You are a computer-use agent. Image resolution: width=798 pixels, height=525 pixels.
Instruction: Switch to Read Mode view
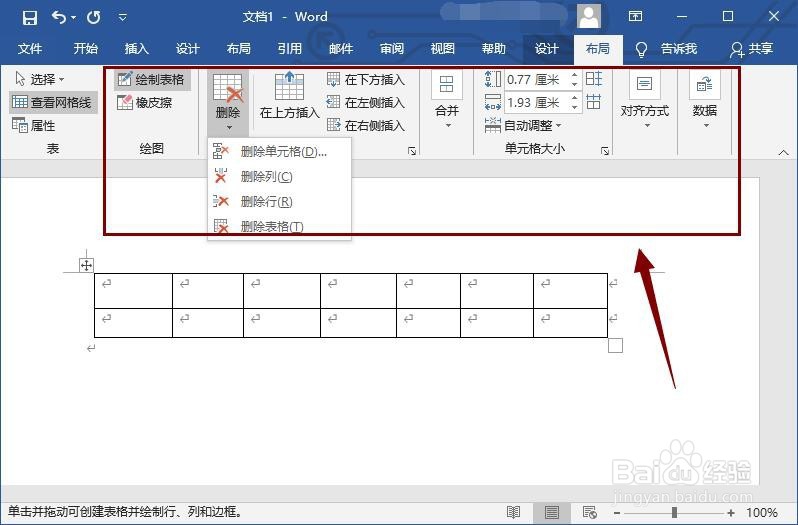514,512
